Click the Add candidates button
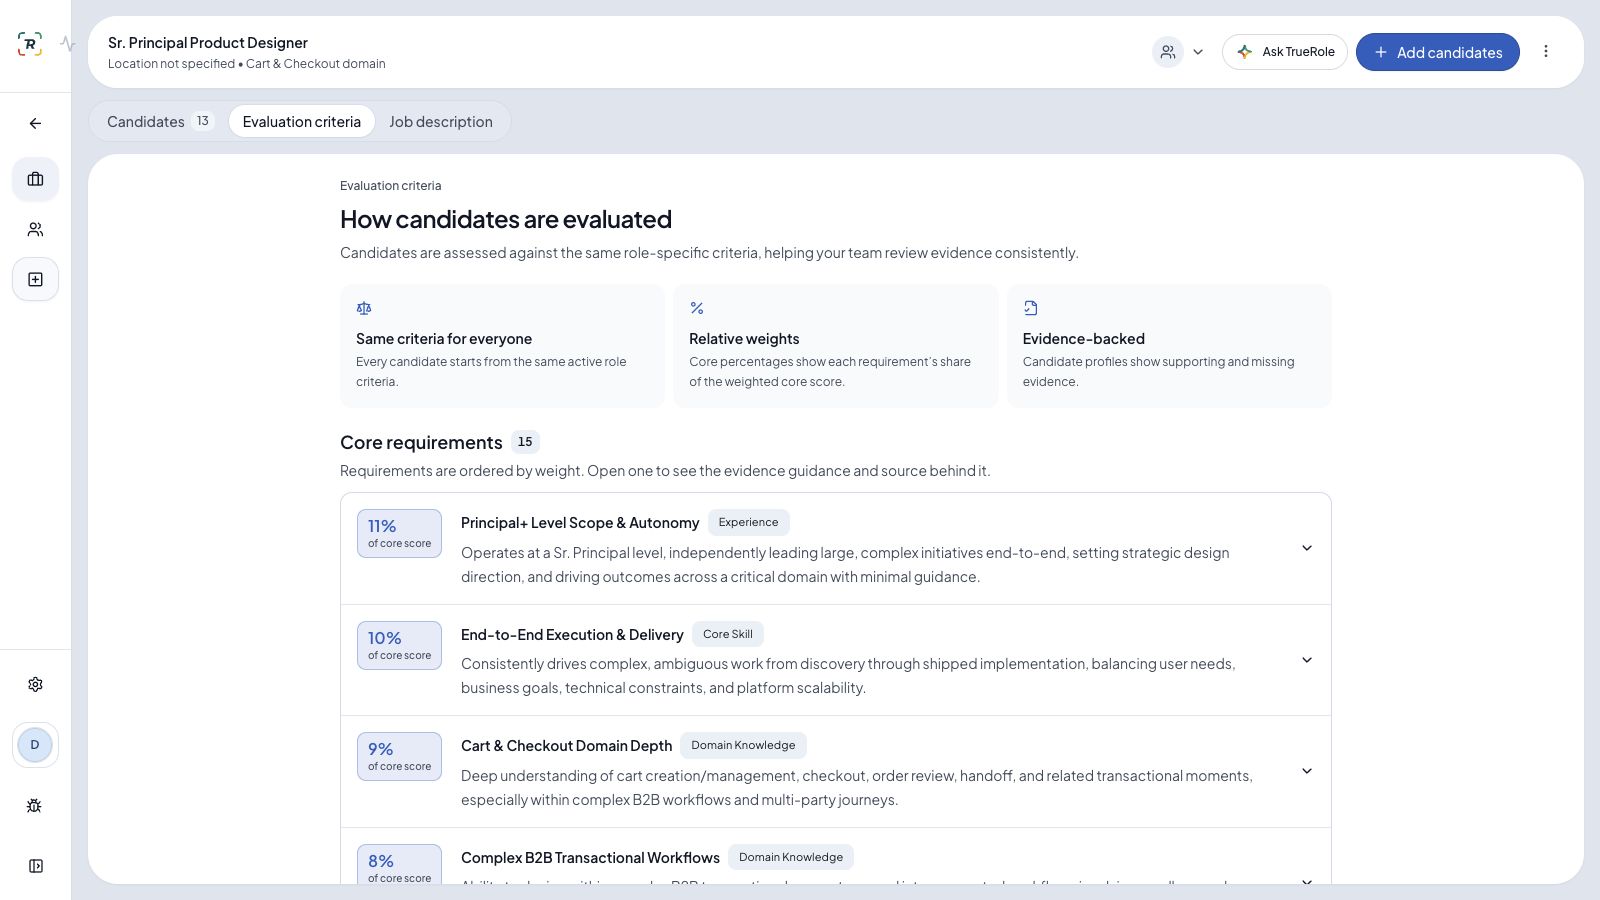Screen dimensions: 1600x900 coord(1437,52)
